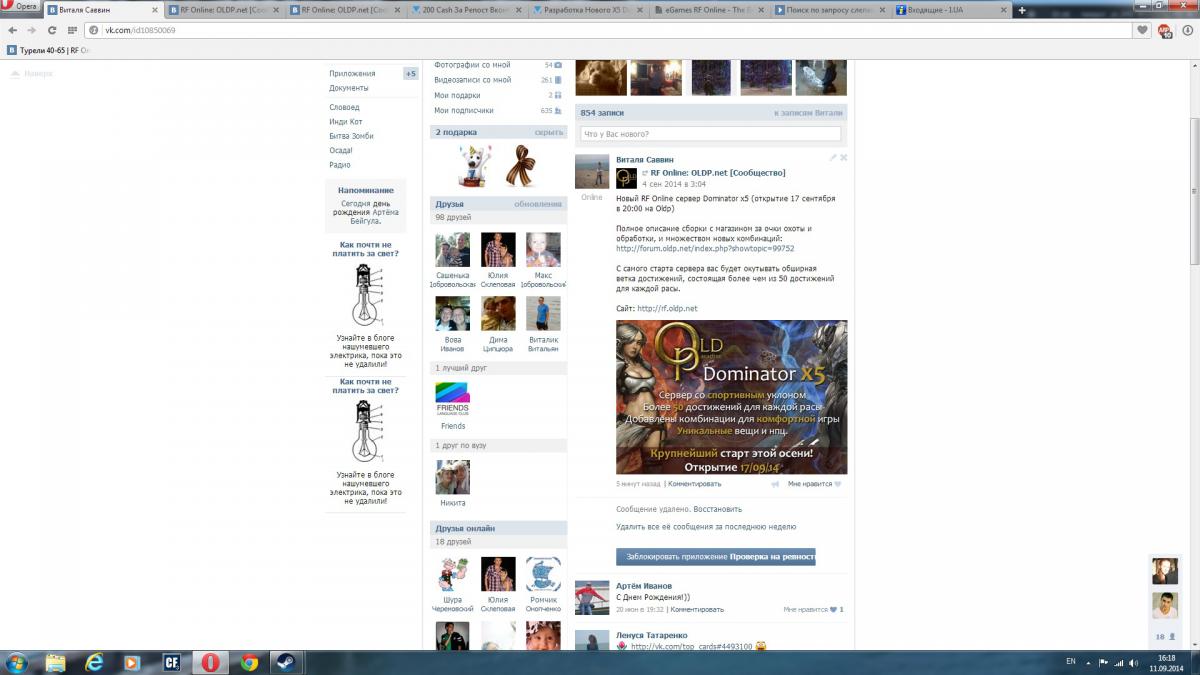
Task: Click к записям Витали link
Action: pos(808,113)
